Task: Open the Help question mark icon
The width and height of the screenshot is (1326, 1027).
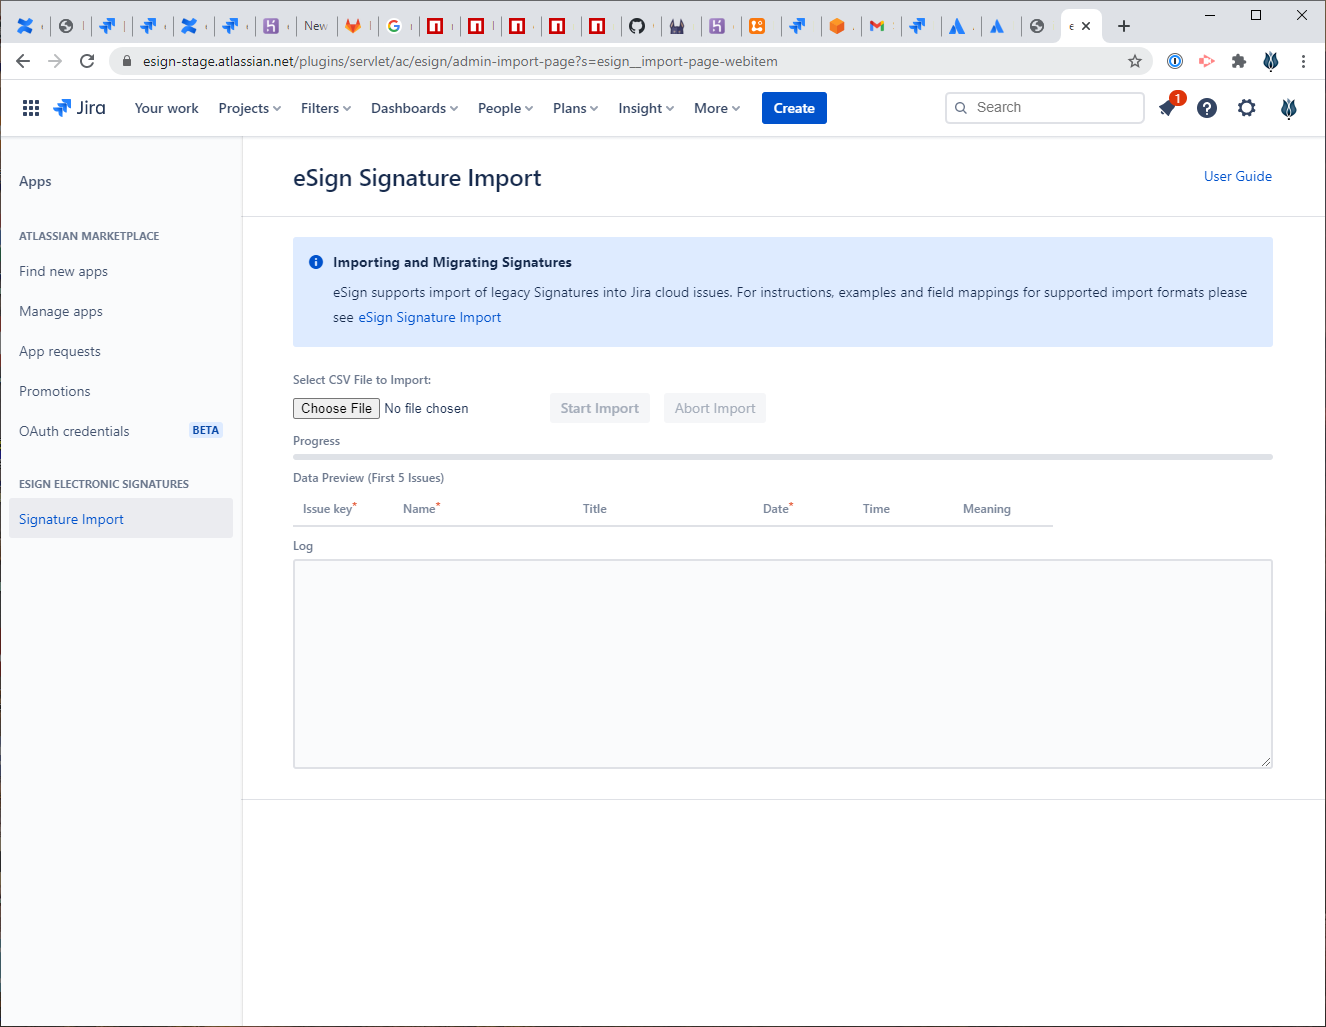Action: click(x=1207, y=108)
